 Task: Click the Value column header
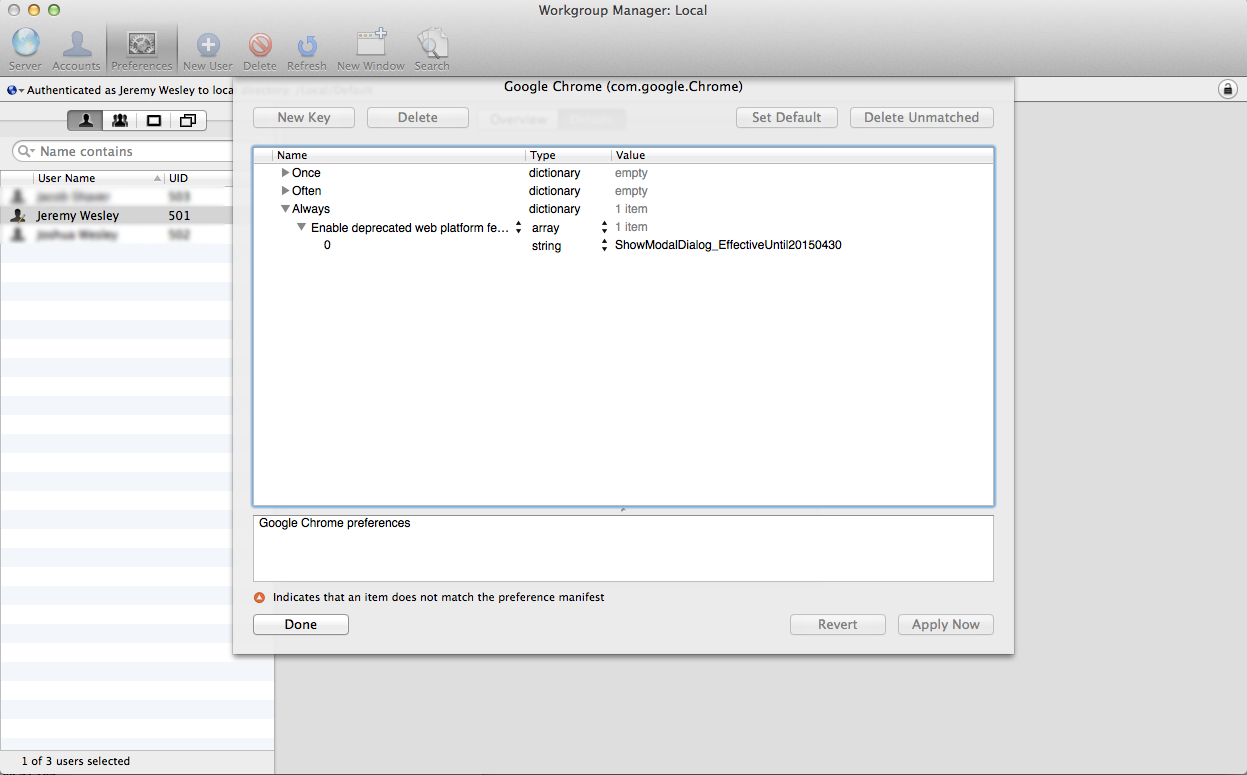click(802, 155)
